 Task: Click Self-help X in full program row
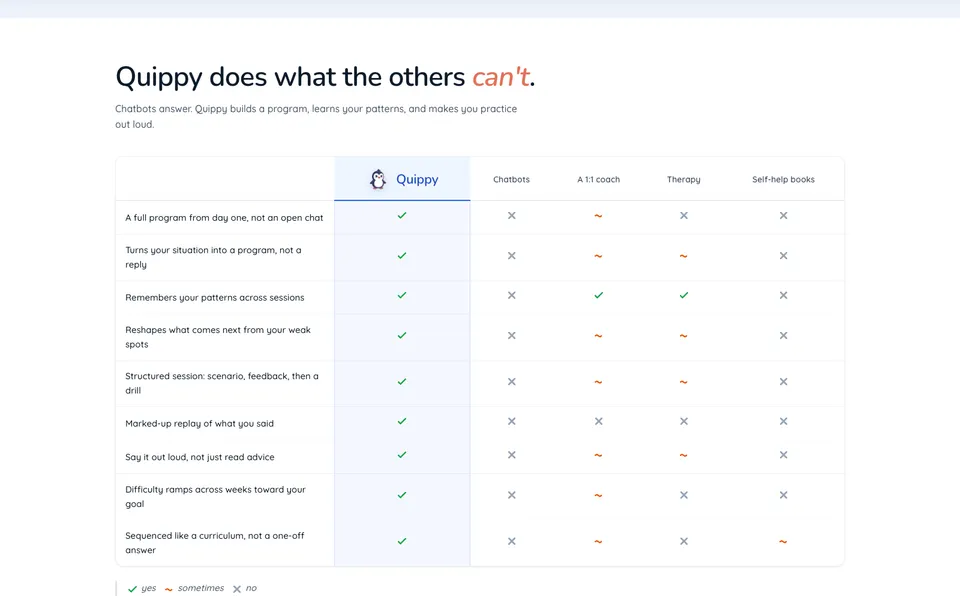783,216
